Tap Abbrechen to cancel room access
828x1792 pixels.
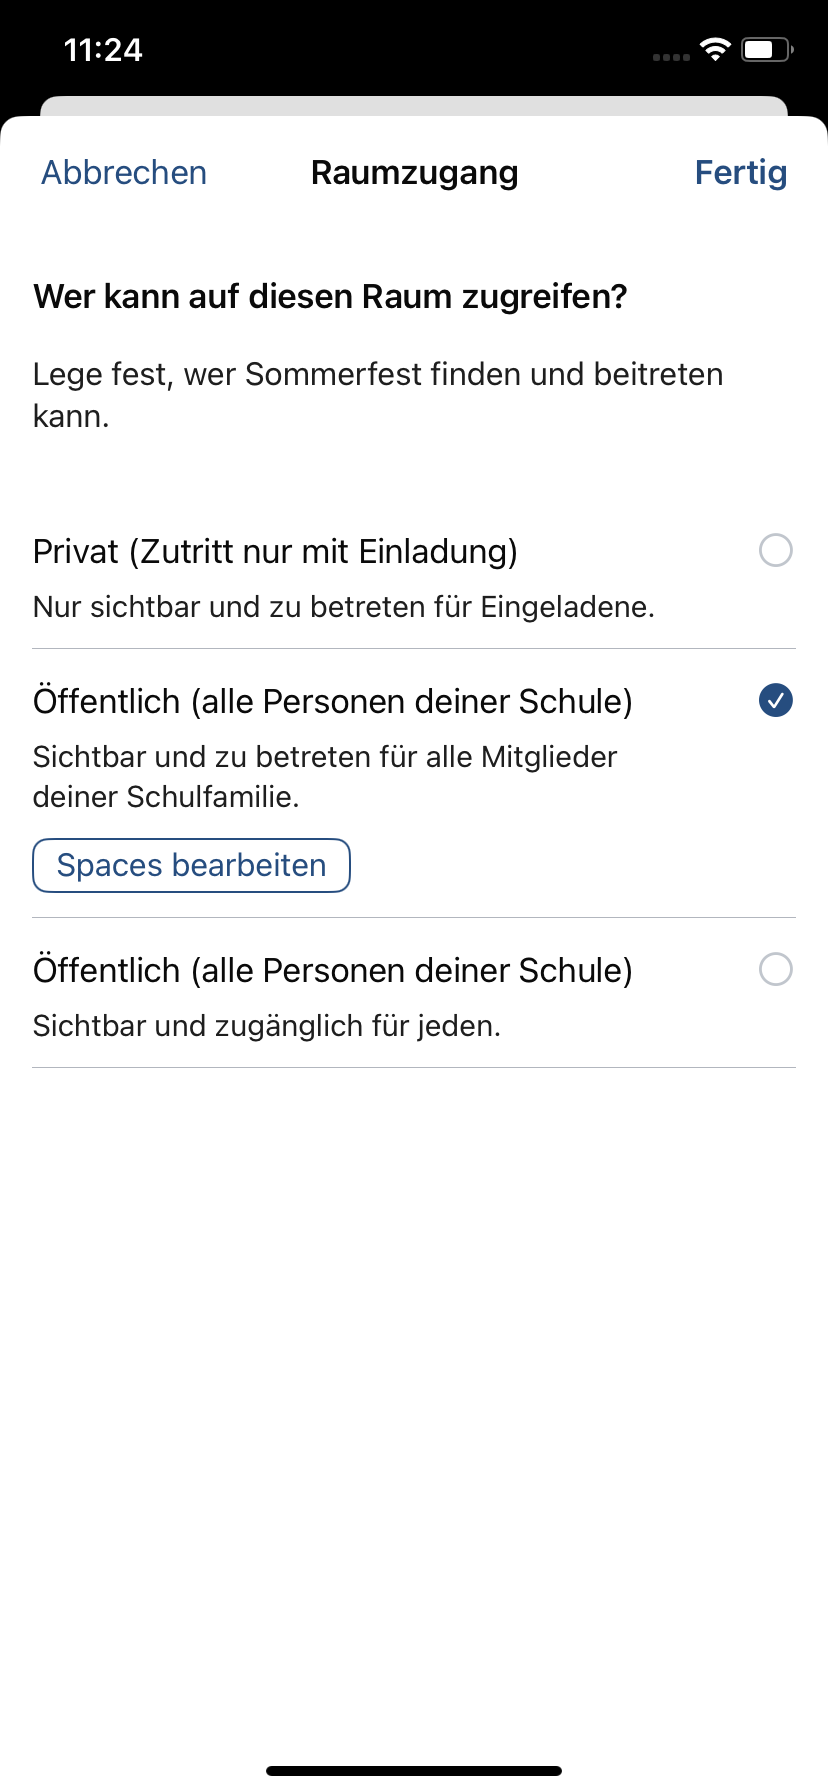[x=124, y=173]
